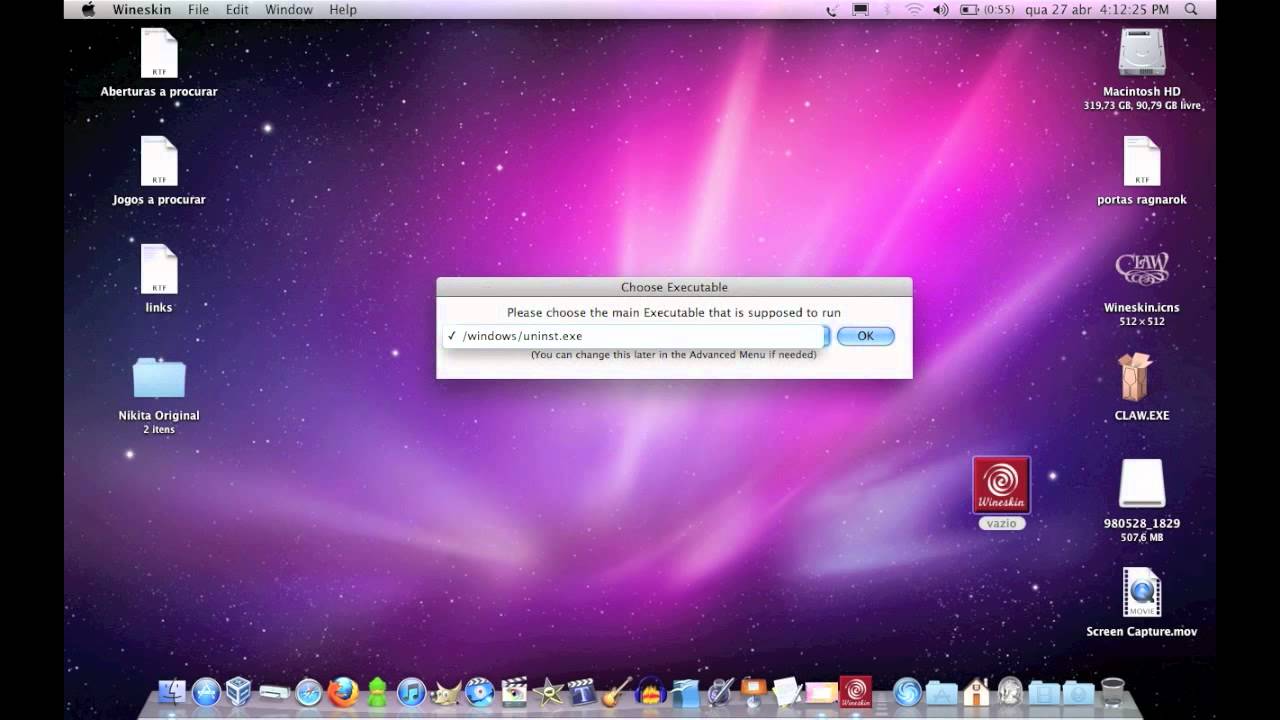This screenshot has width=1280, height=720.
Task: Open the Wi-Fi status menu
Action: tap(913, 9)
